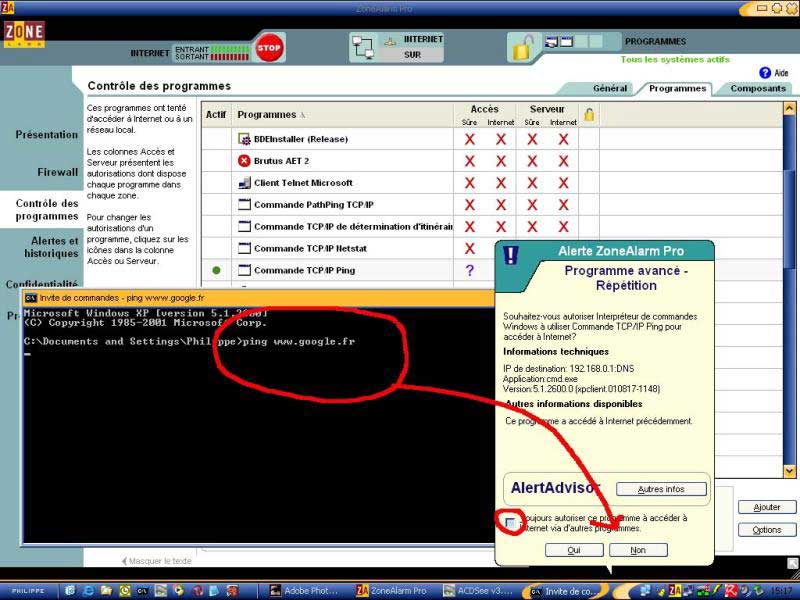
Task: Open the Firewall section in sidebar
Action: (x=57, y=172)
